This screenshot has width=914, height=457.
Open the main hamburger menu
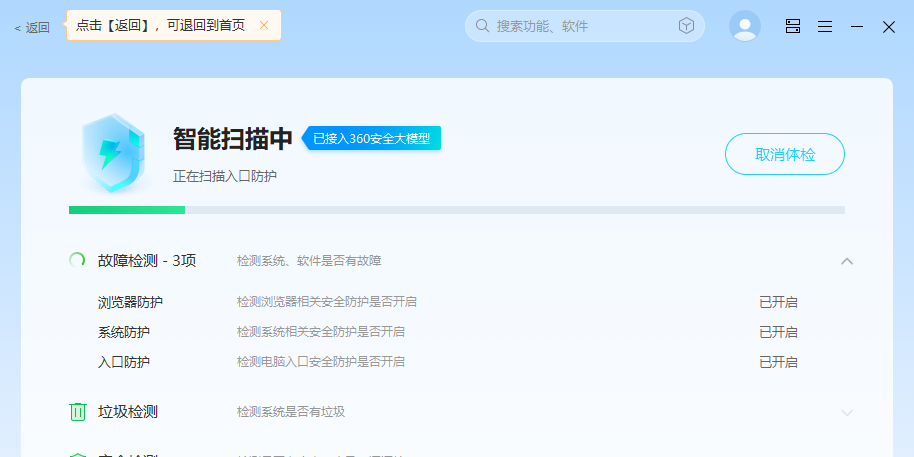point(824,27)
